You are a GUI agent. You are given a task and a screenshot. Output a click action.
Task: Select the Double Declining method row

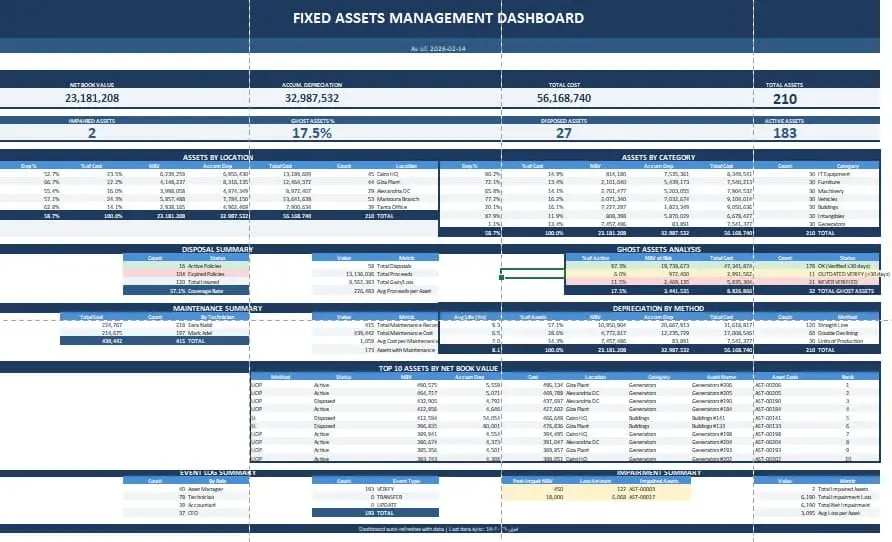(x=660, y=333)
